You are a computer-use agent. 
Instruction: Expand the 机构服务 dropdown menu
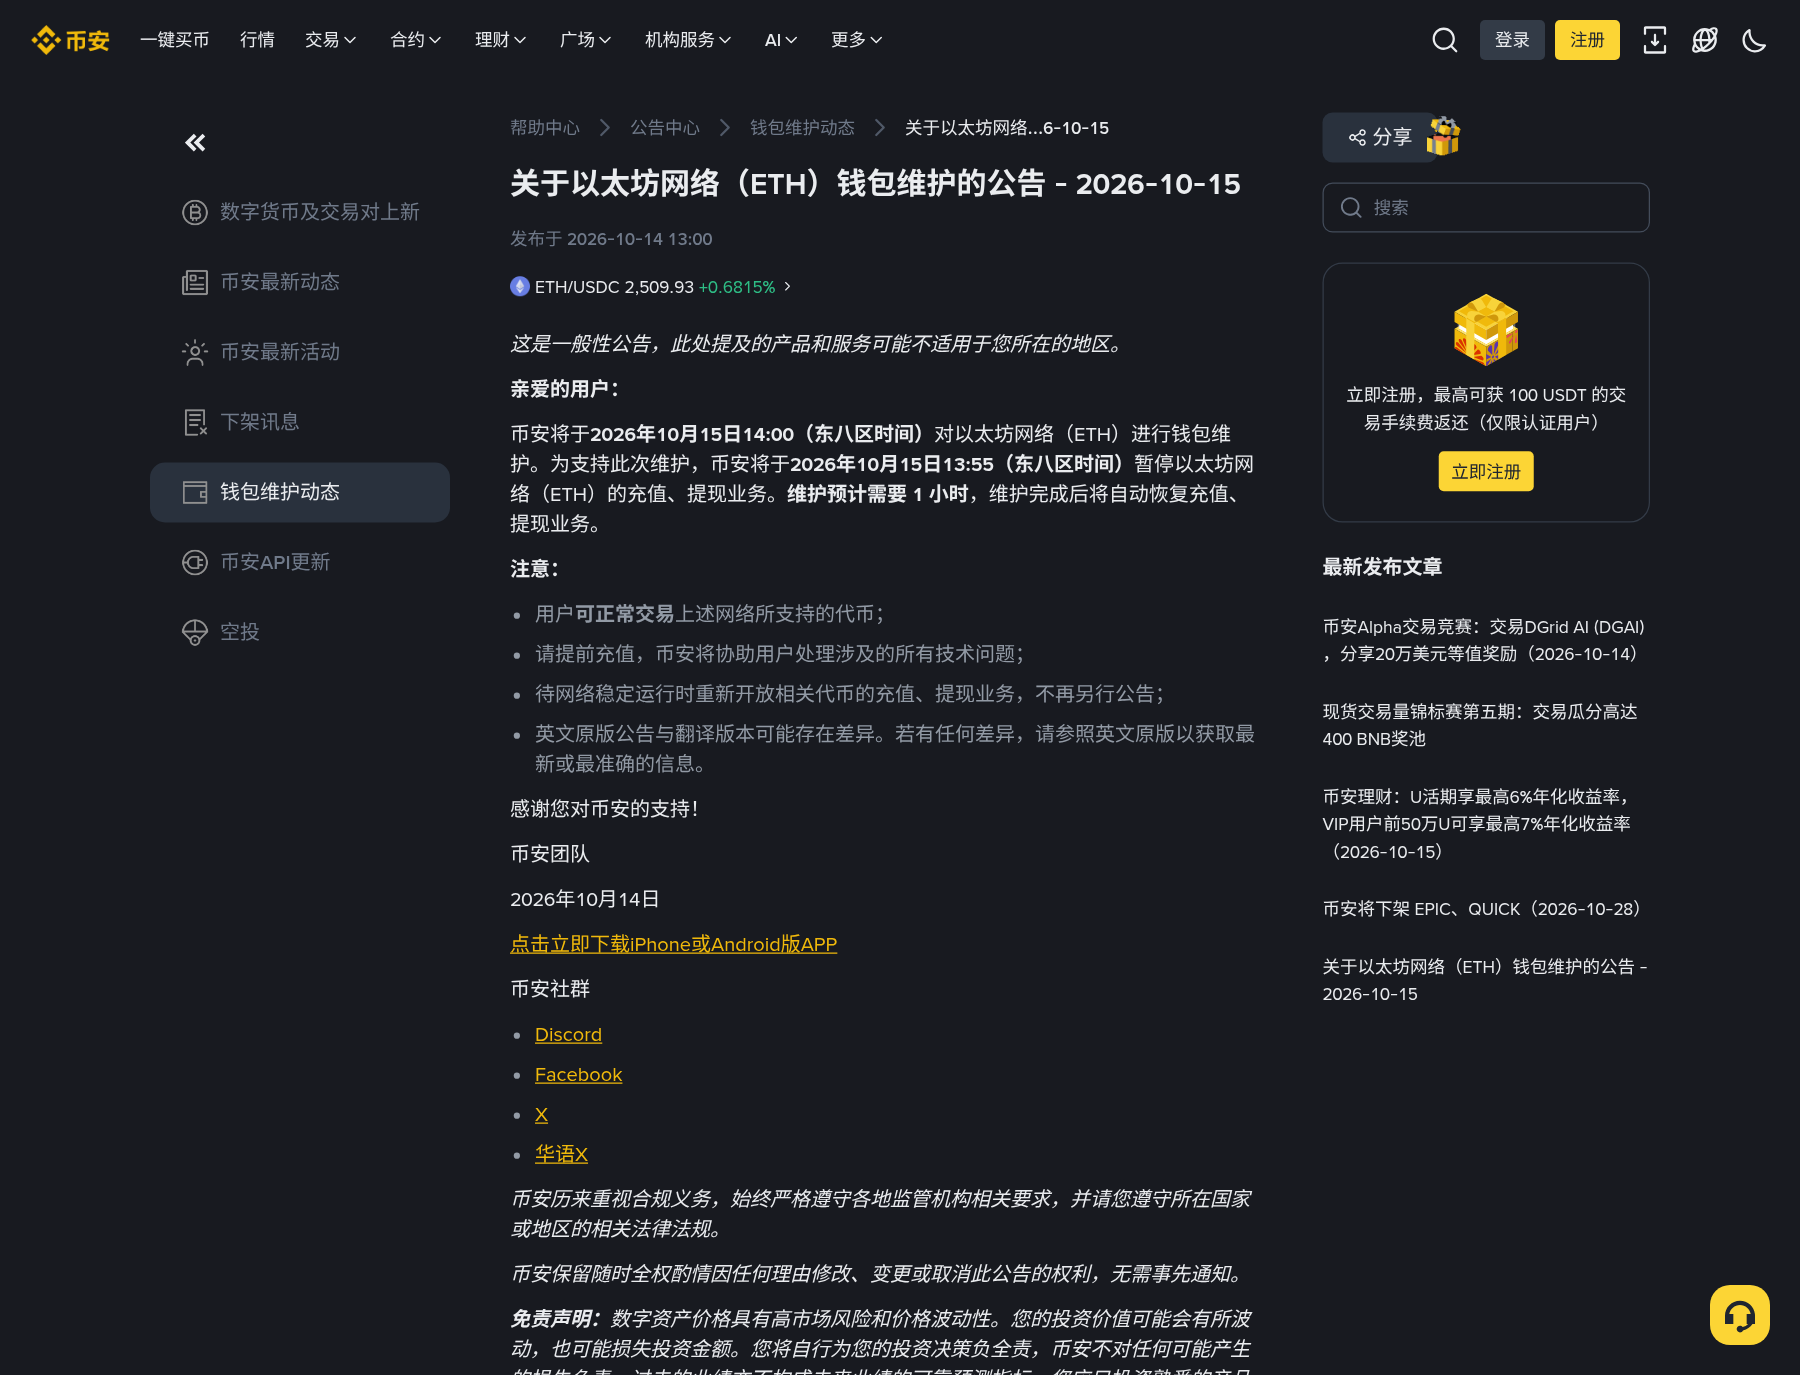[x=688, y=40]
